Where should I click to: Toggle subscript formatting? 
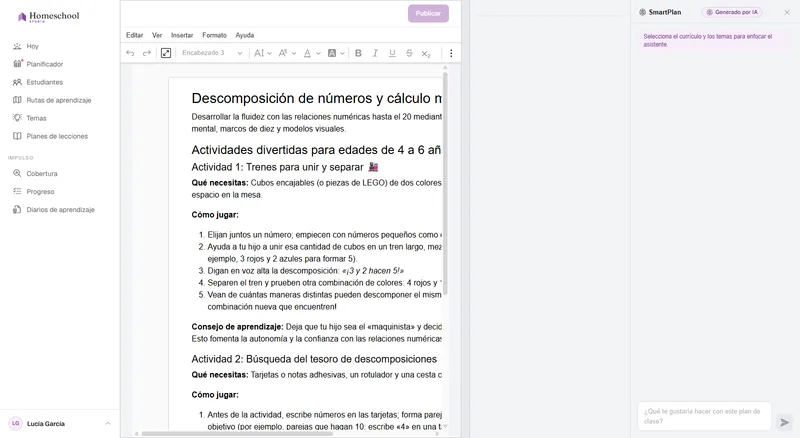(x=426, y=54)
